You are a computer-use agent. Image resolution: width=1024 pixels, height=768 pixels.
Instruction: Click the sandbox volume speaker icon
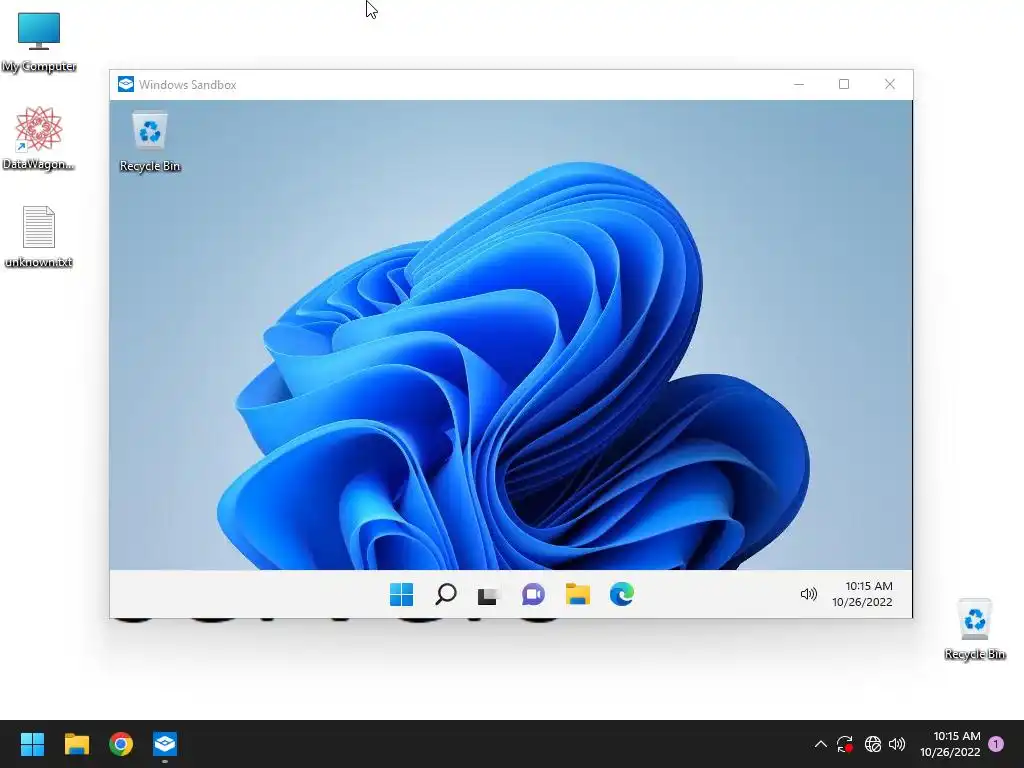coord(808,594)
